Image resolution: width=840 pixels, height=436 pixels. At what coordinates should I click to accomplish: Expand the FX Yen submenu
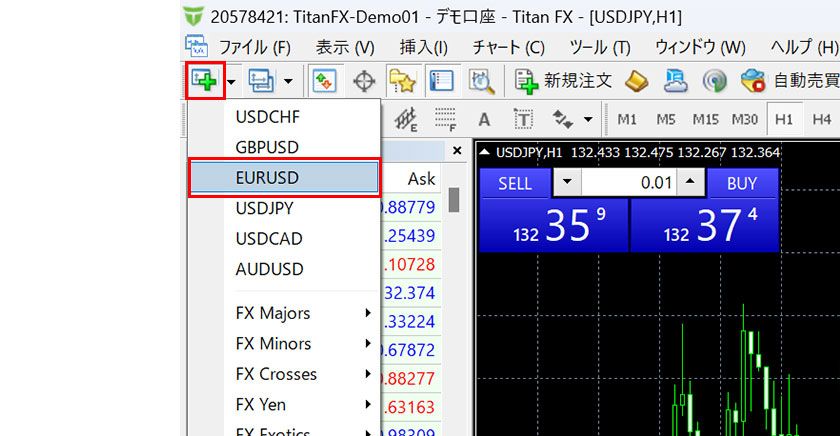pos(284,404)
